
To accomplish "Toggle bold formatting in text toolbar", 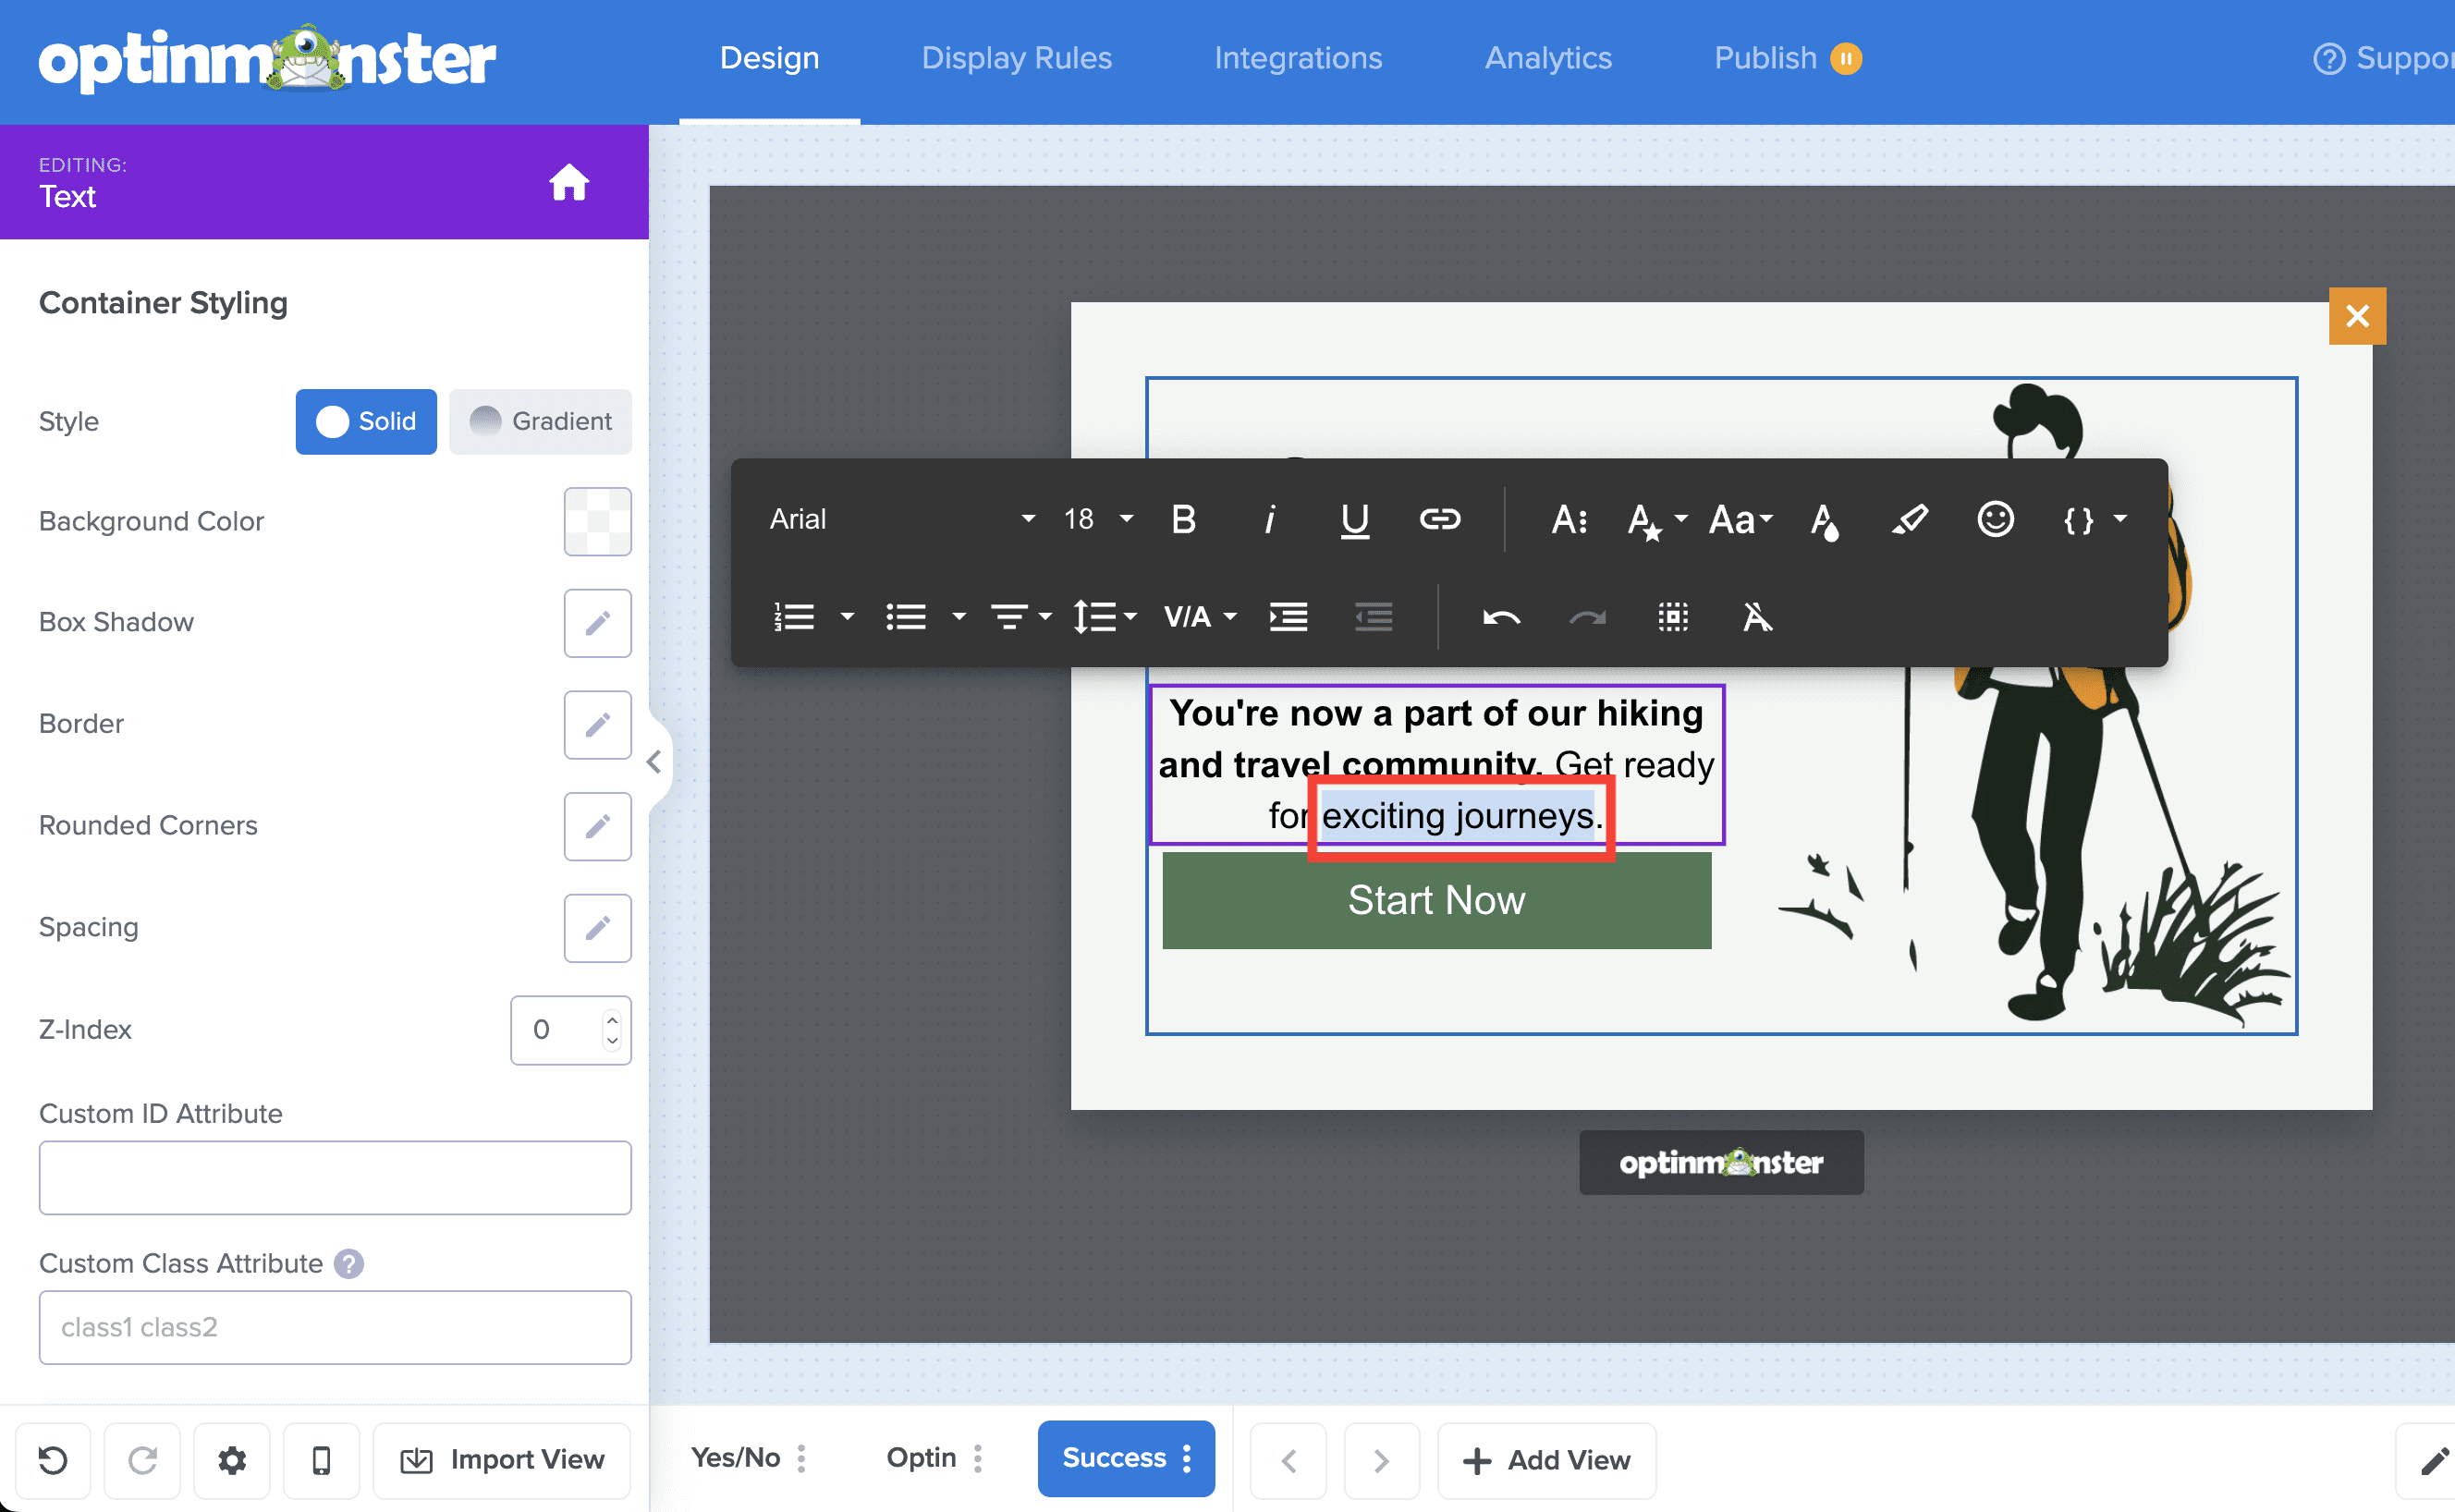I will point(1183,519).
